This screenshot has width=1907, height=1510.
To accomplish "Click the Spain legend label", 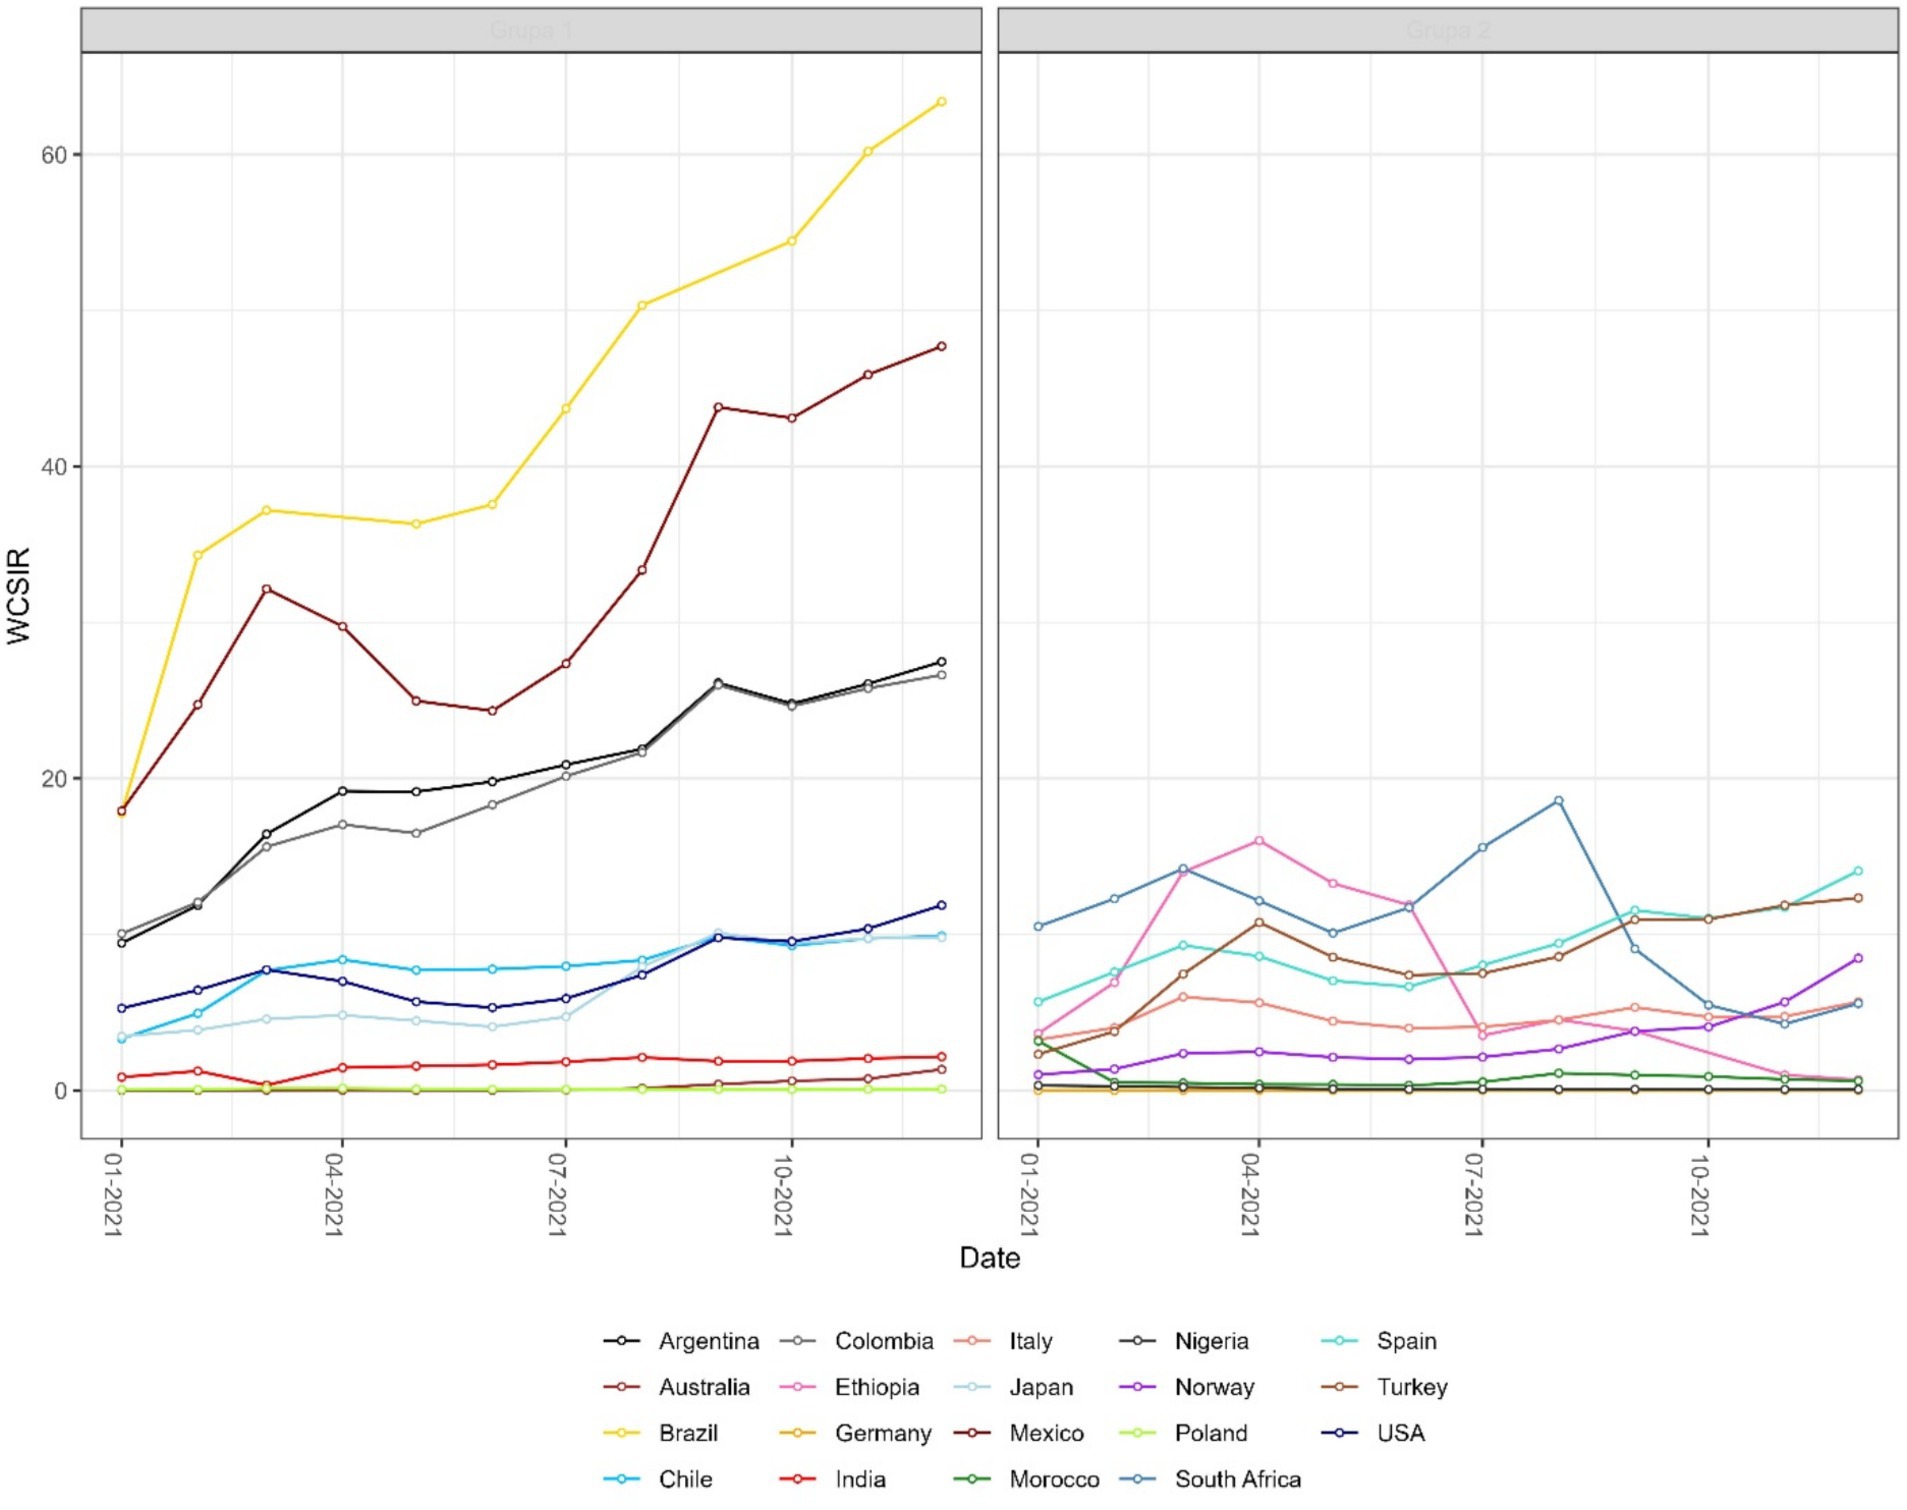I will click(1406, 1341).
